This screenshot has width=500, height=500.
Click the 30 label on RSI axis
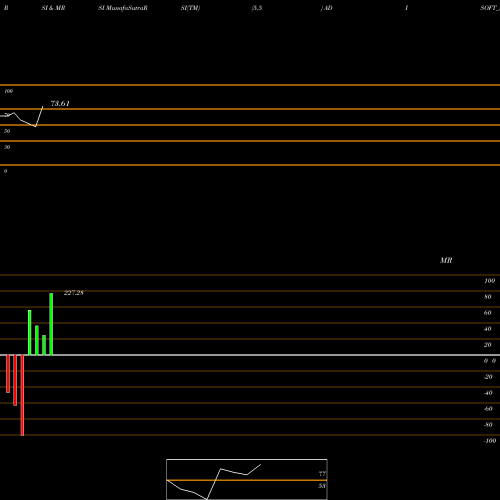click(x=7, y=147)
